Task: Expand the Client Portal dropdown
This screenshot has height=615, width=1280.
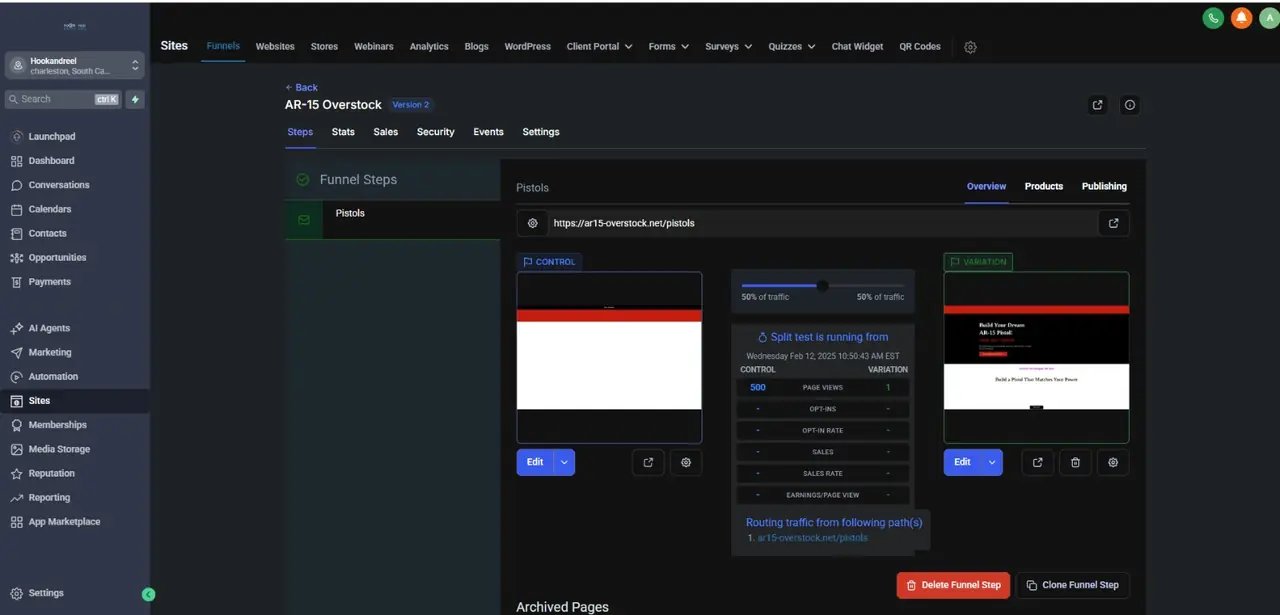Action: click(599, 47)
